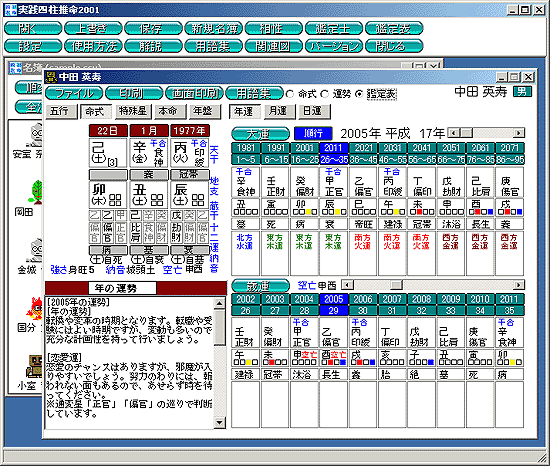Click right arrow of year scrollbar
Viewport: 550px width, 466px height.
point(519,133)
